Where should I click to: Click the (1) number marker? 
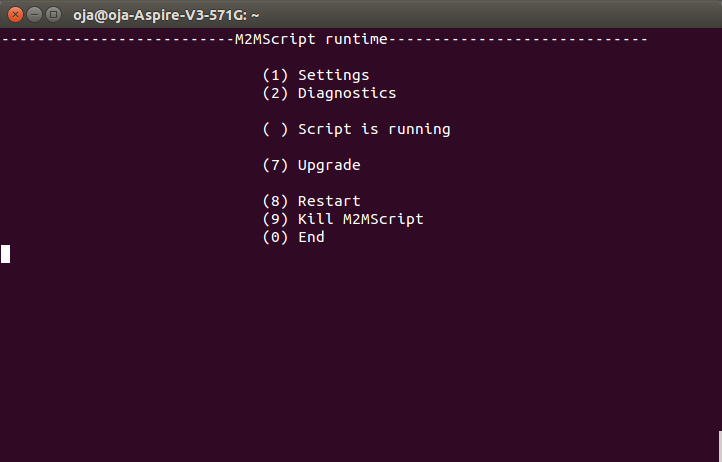tap(275, 75)
